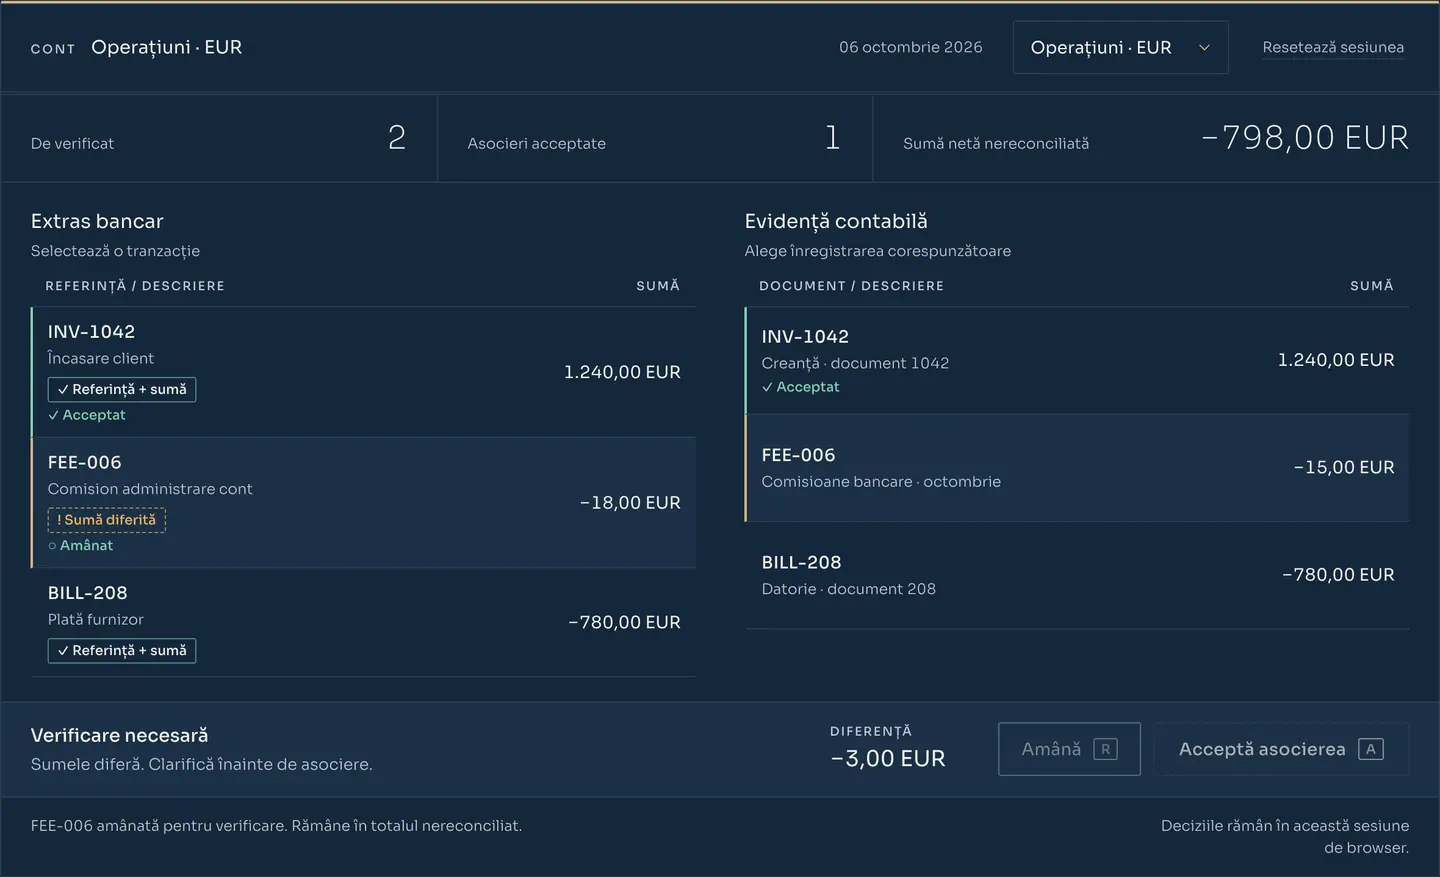Screen dimensions: 1440x877
Task: Click the −780,00 EUR bank statement amount
Action: [624, 622]
